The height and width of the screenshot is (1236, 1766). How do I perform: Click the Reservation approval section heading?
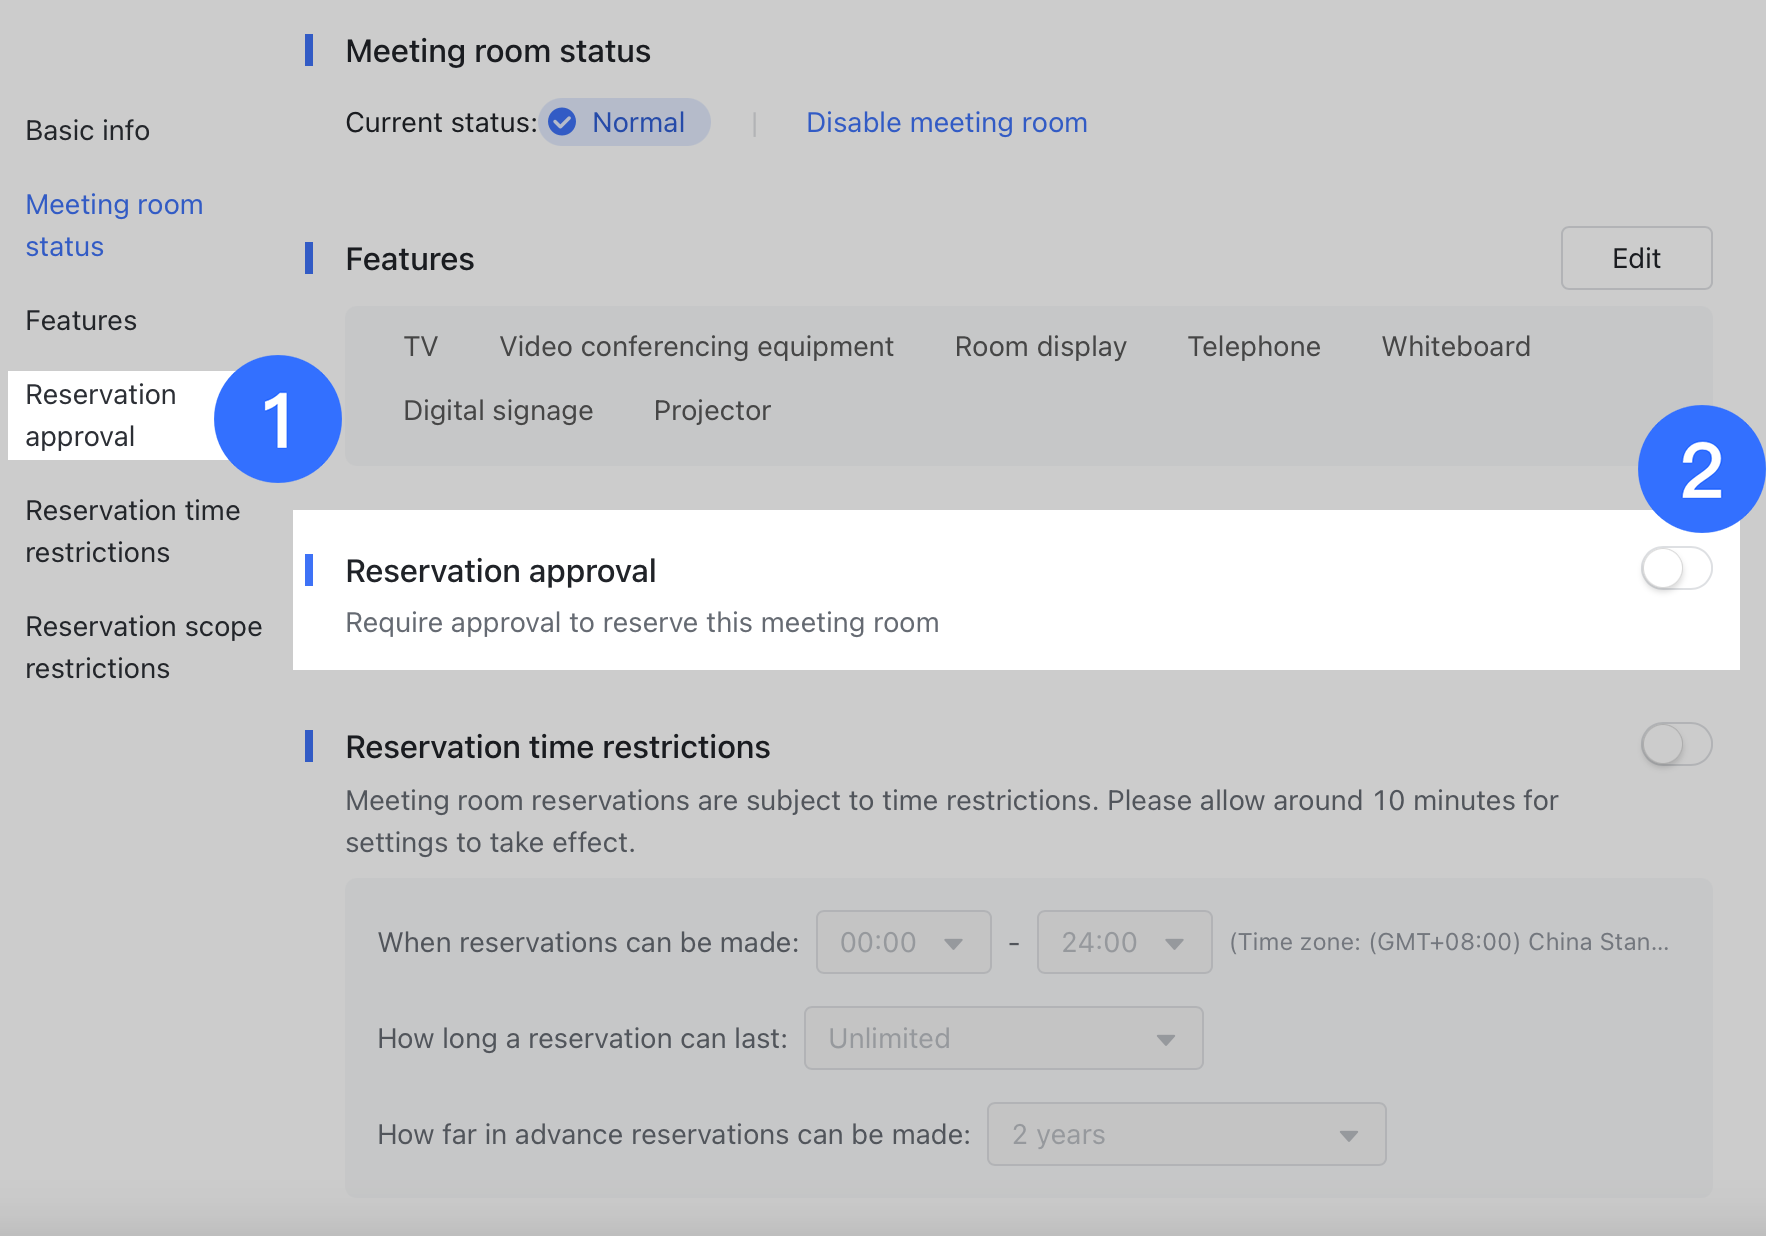501,570
